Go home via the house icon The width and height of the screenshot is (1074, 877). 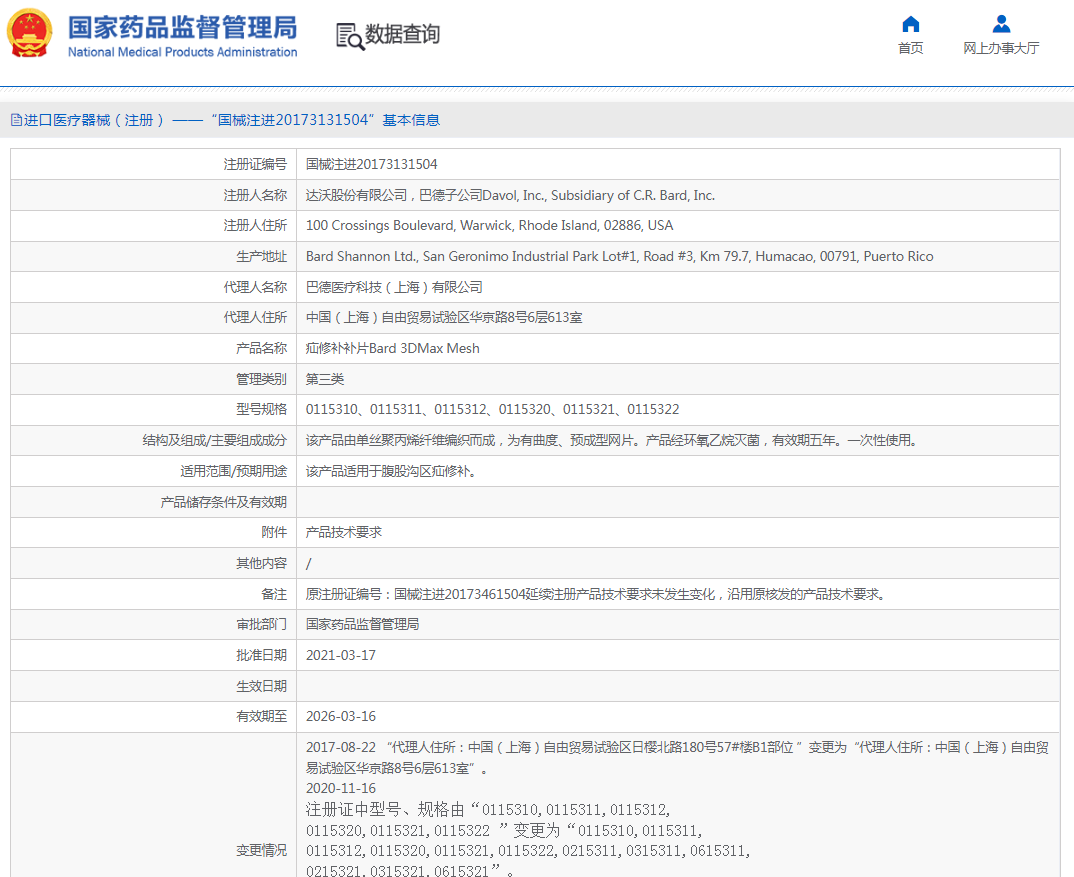(910, 25)
